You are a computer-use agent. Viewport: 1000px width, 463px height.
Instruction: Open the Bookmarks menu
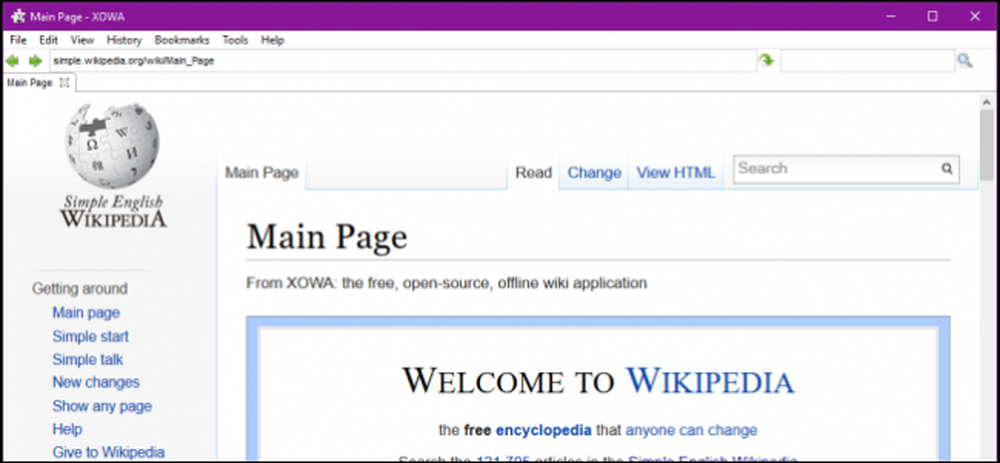(x=182, y=40)
